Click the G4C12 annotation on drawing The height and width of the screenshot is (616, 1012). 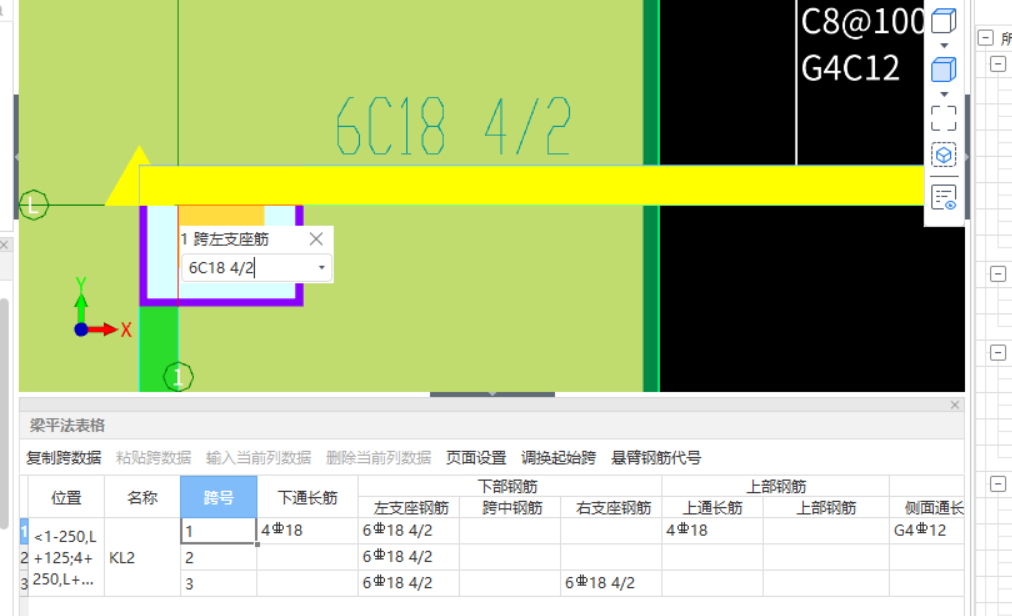point(850,68)
